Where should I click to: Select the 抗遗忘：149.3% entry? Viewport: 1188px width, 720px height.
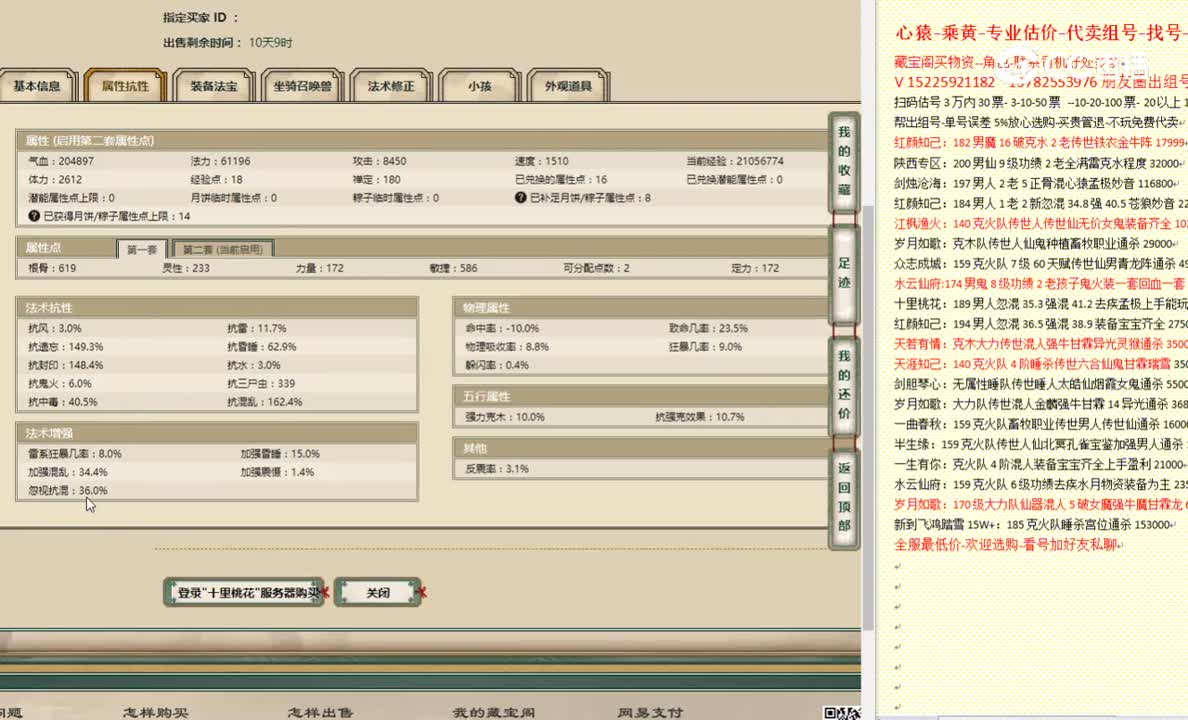[66, 347]
